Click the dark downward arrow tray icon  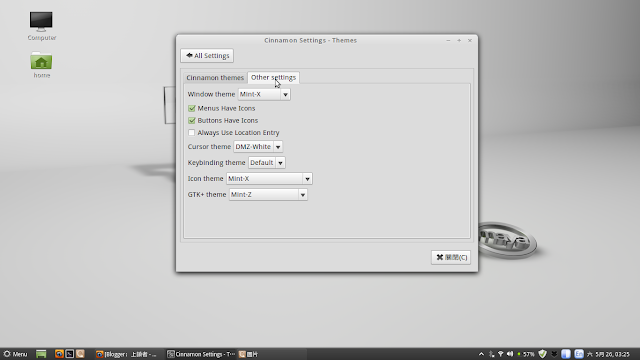(x=554, y=354)
